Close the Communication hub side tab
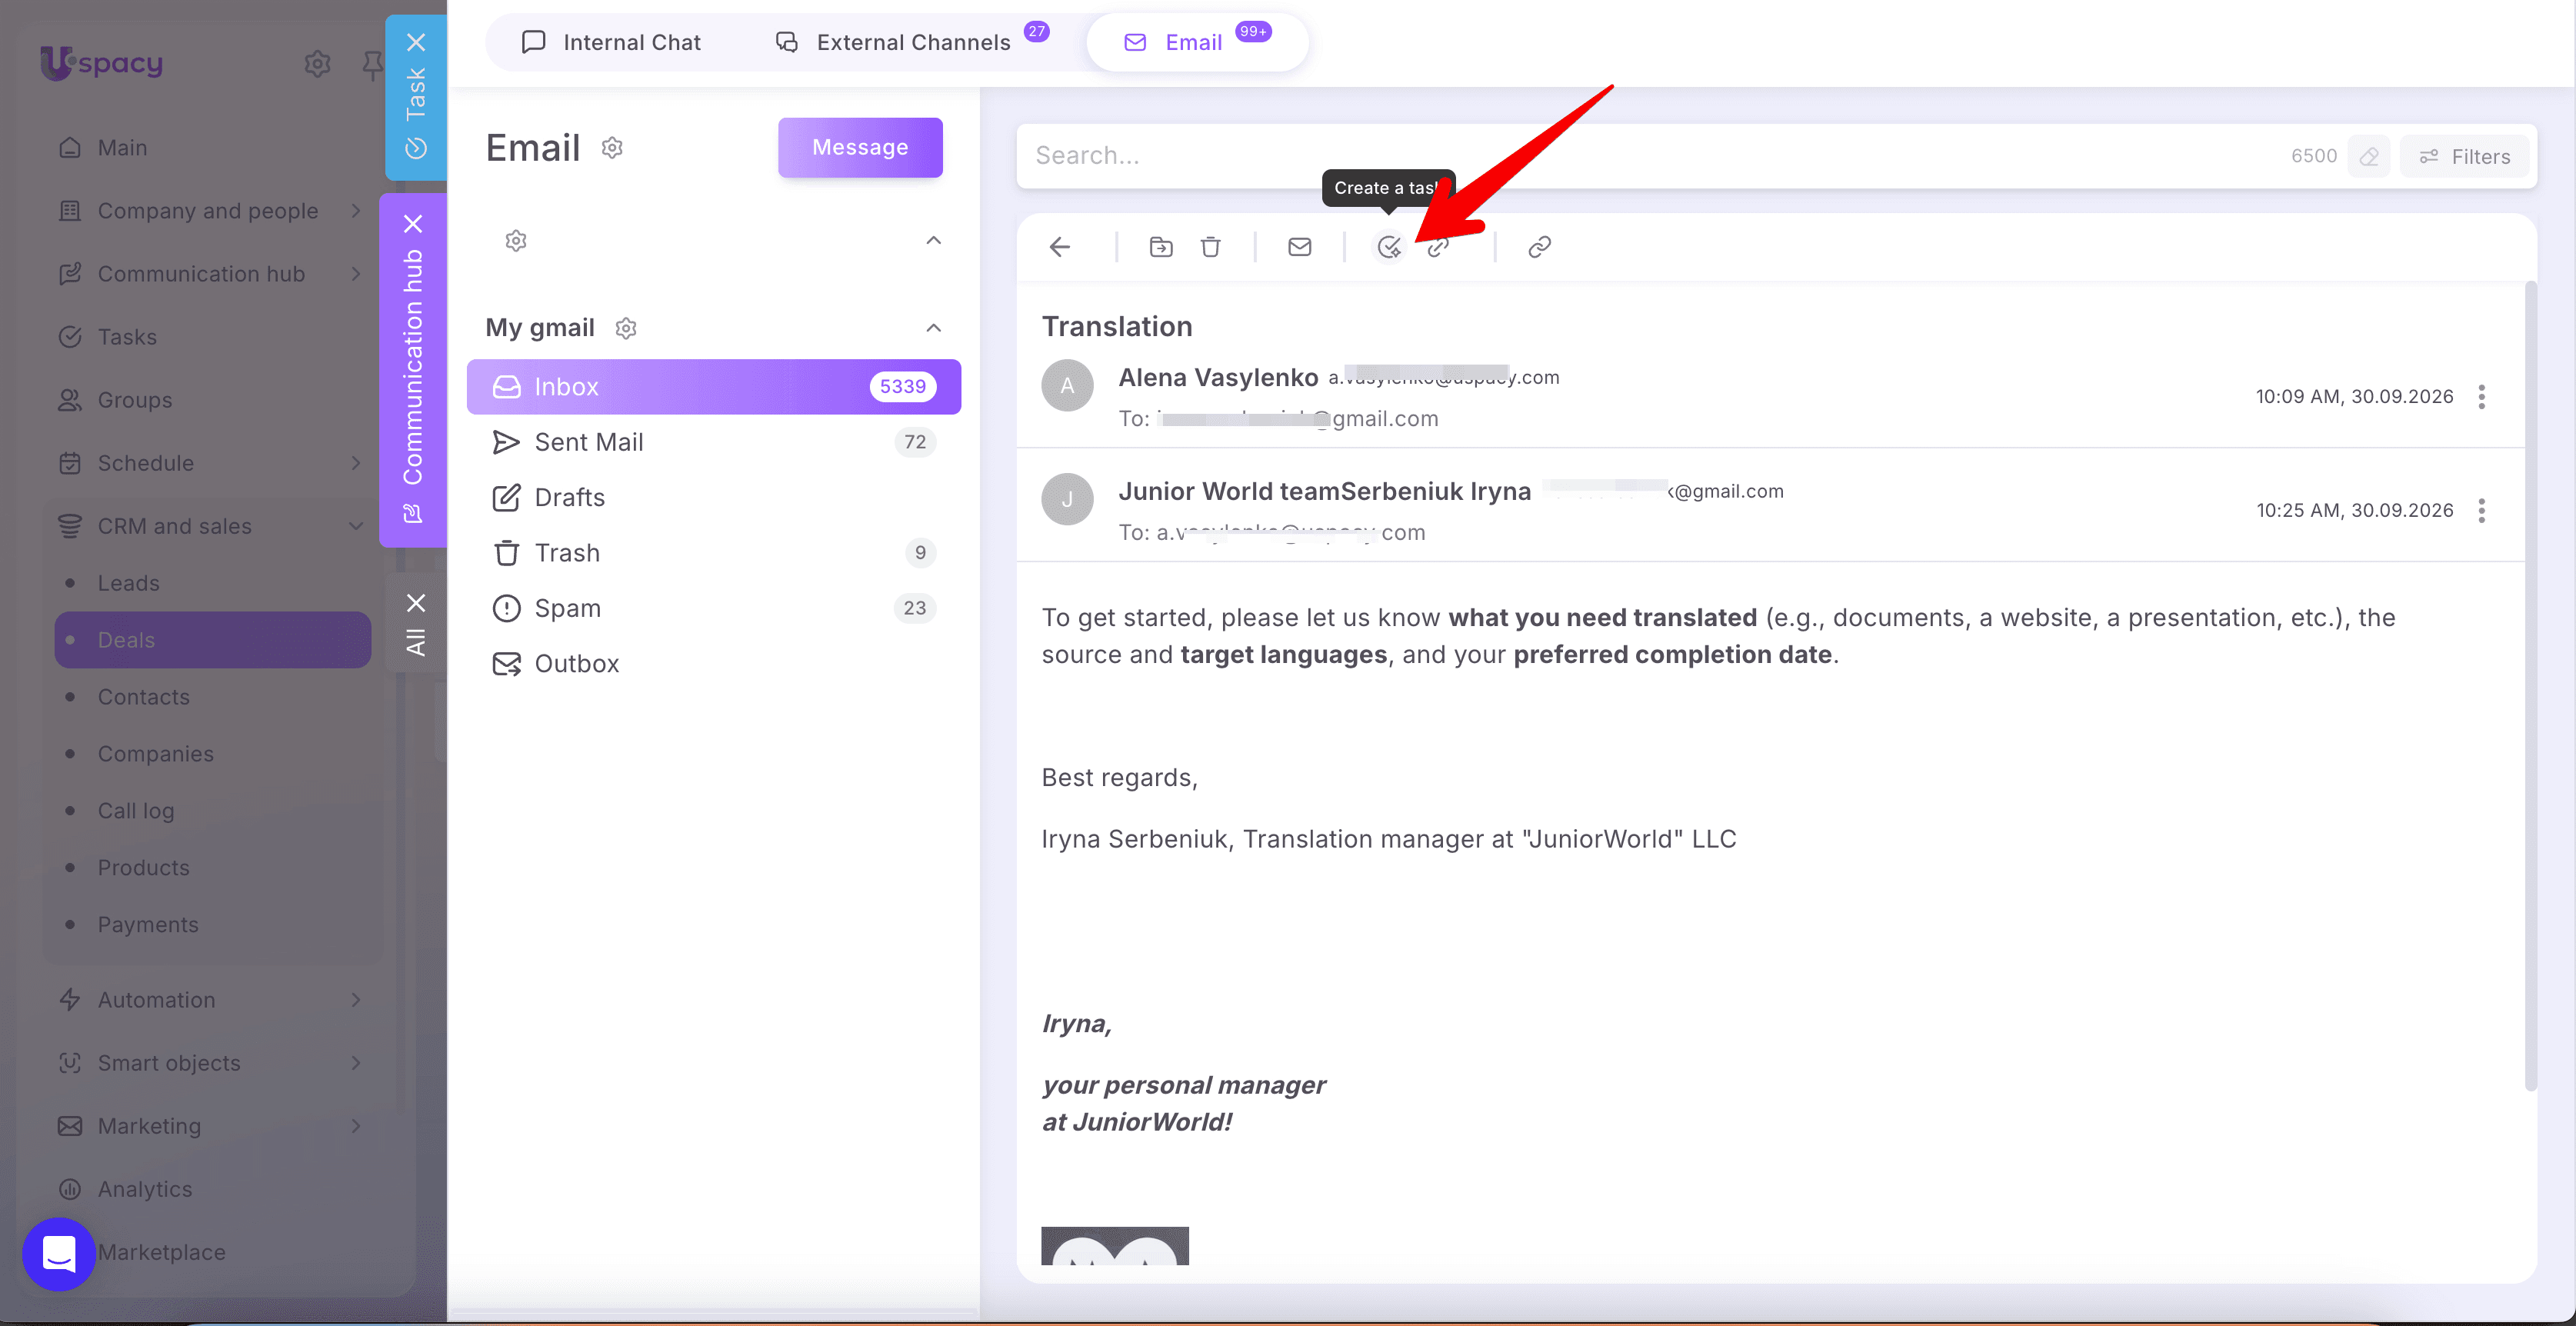 pyautogui.click(x=413, y=223)
